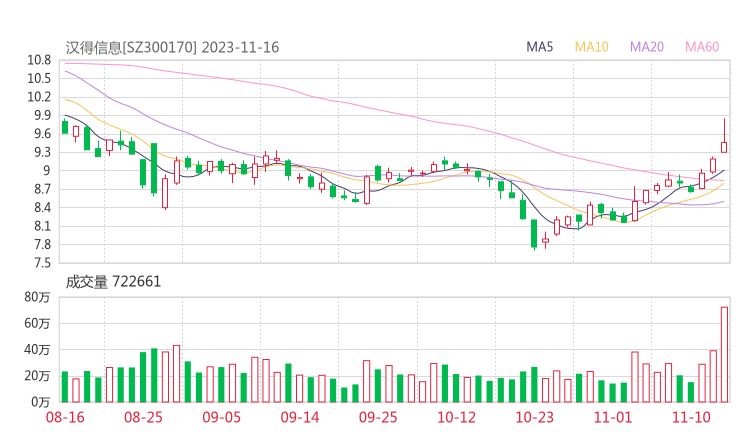Click the 09-25 date label
740x440 pixels.
378,417
